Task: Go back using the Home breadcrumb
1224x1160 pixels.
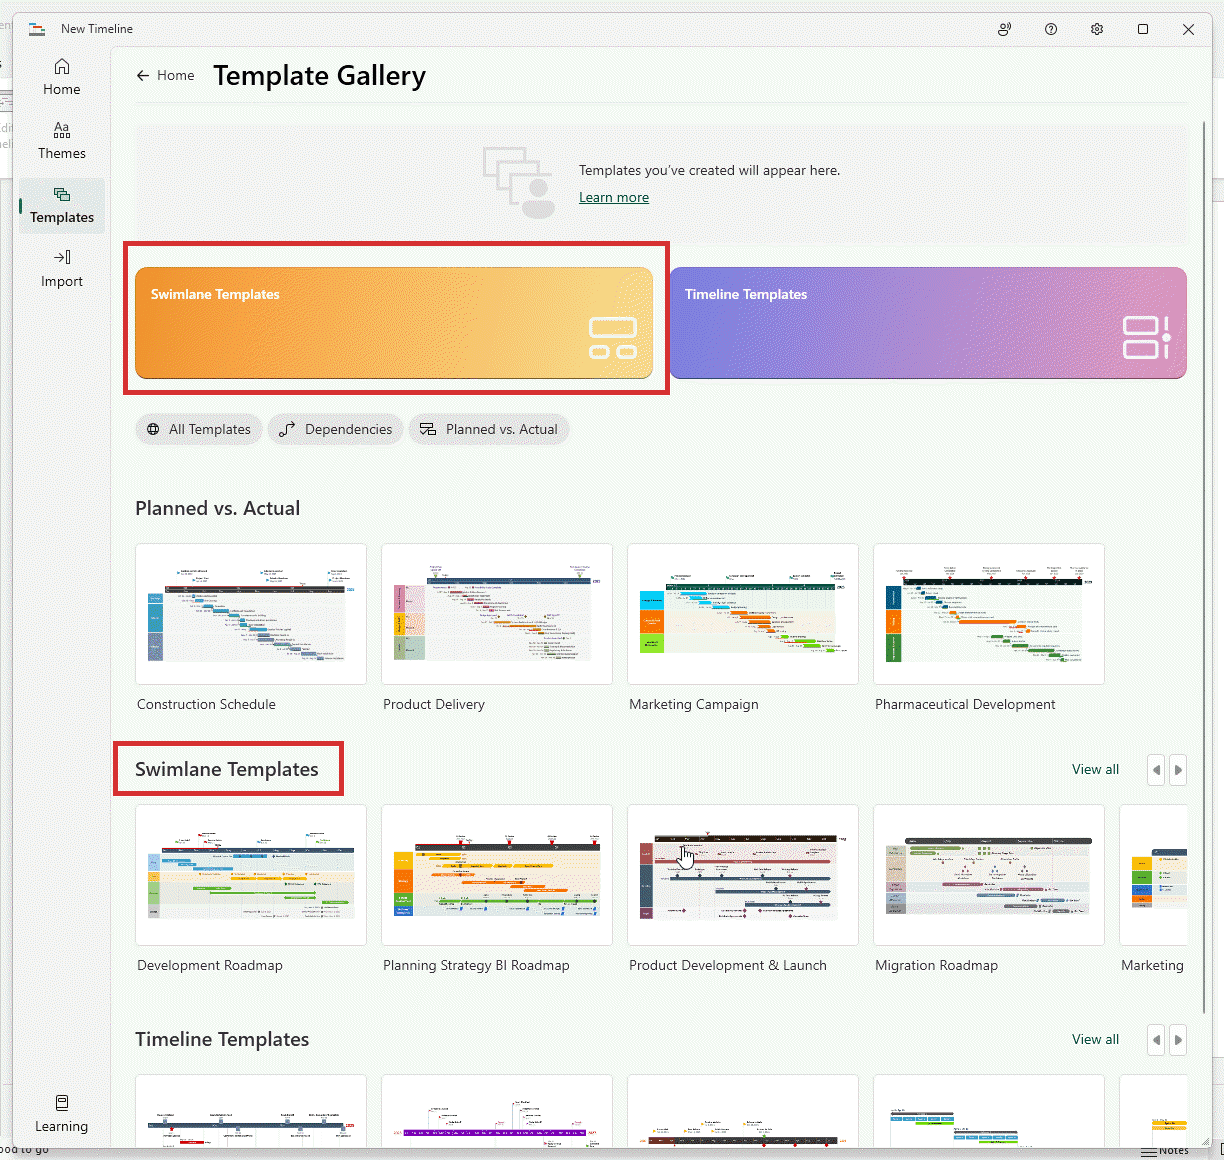Action: tap(165, 75)
